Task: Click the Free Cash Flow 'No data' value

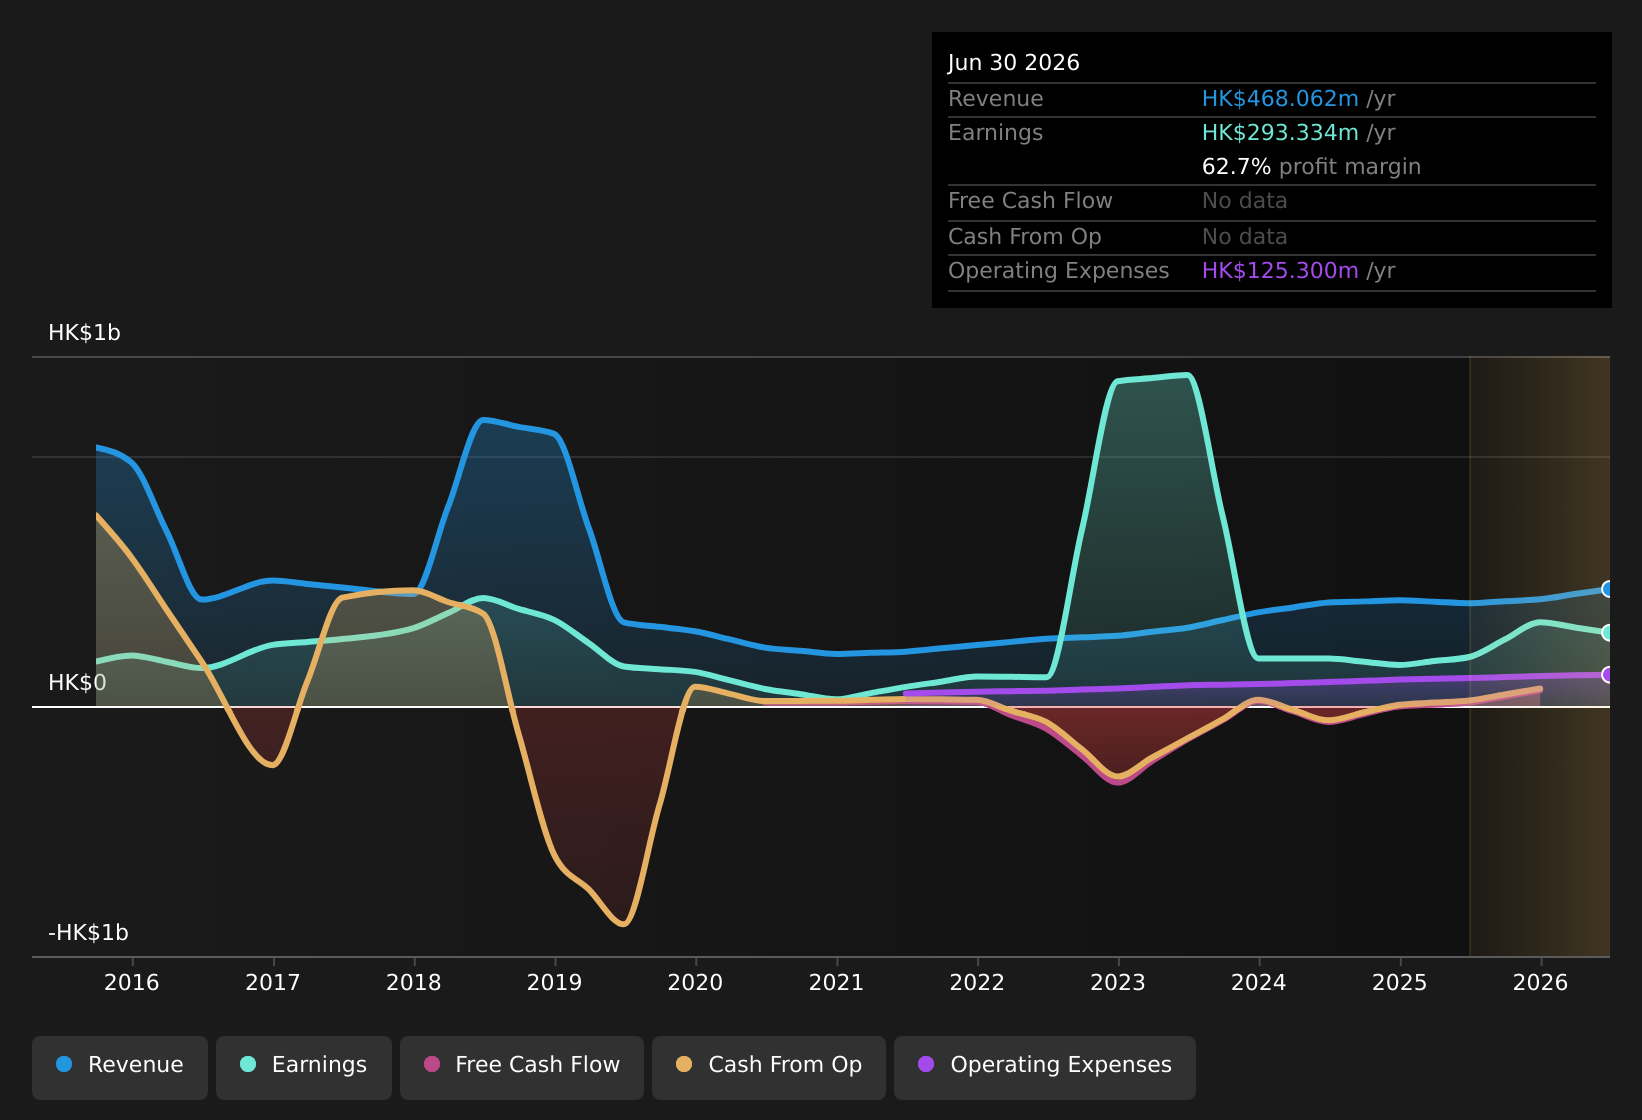Action: point(1245,201)
